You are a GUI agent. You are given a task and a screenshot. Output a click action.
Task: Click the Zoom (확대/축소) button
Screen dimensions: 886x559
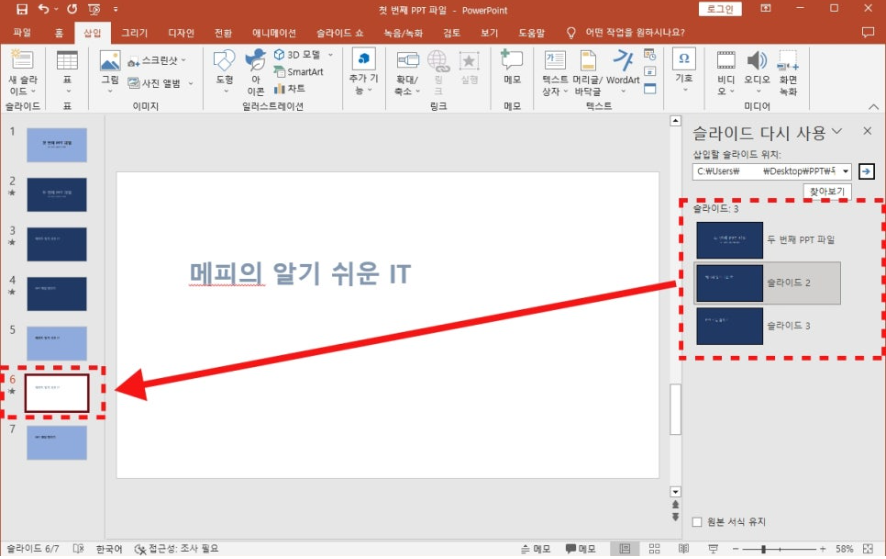[407, 73]
